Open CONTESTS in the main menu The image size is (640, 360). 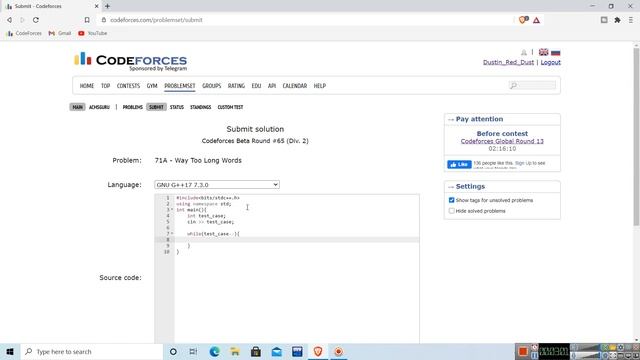128,86
